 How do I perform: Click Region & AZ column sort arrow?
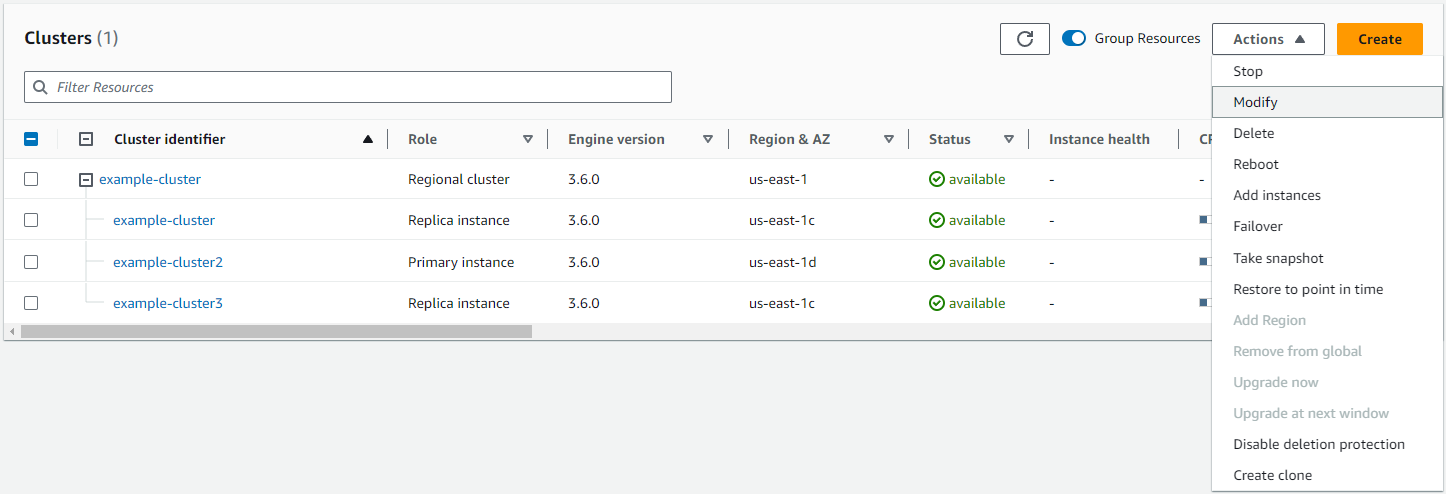tap(888, 140)
